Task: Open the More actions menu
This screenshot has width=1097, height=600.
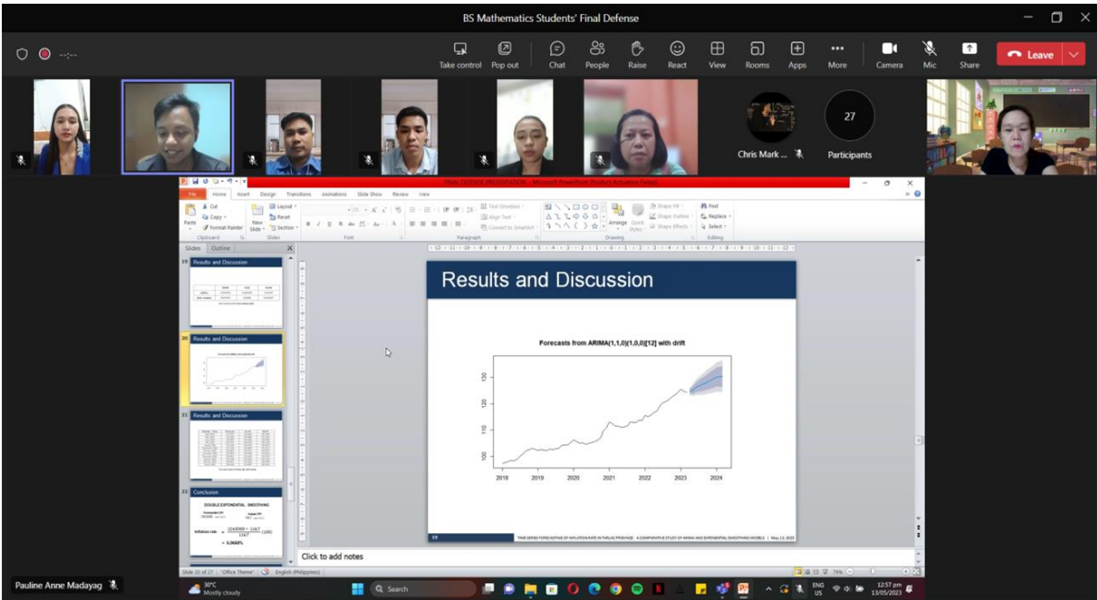Action: (837, 54)
